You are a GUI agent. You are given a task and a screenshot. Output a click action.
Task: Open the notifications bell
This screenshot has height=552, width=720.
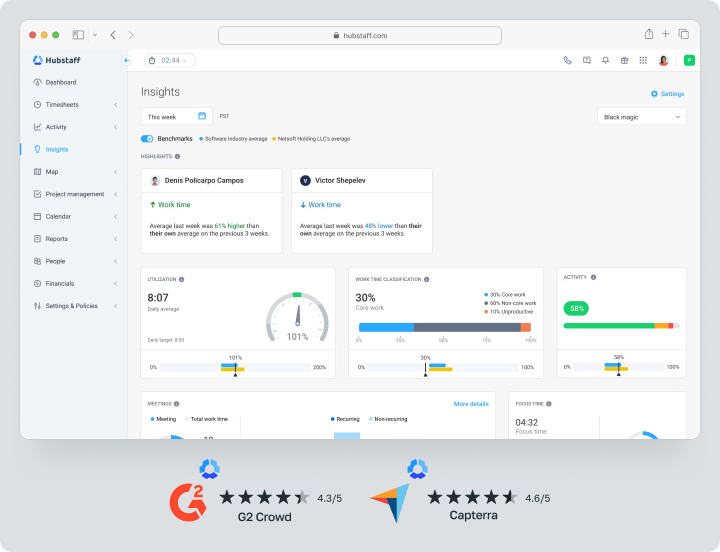(x=606, y=60)
